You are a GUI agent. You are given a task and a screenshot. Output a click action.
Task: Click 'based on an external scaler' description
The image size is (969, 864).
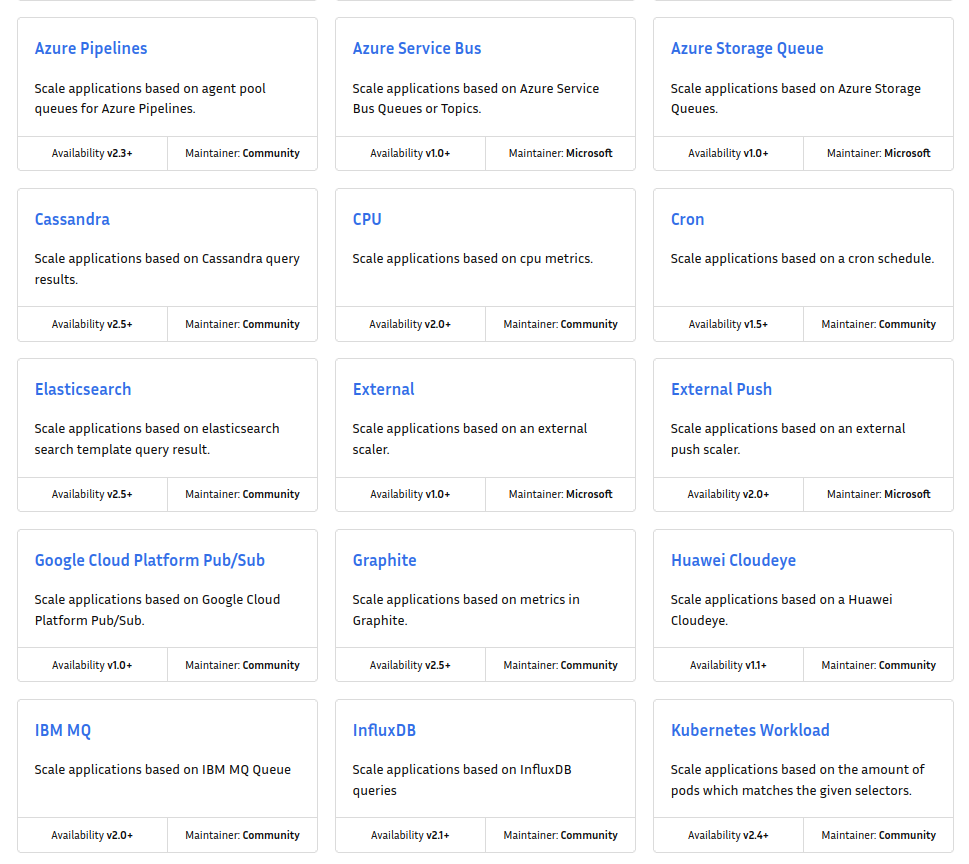click(x=470, y=439)
